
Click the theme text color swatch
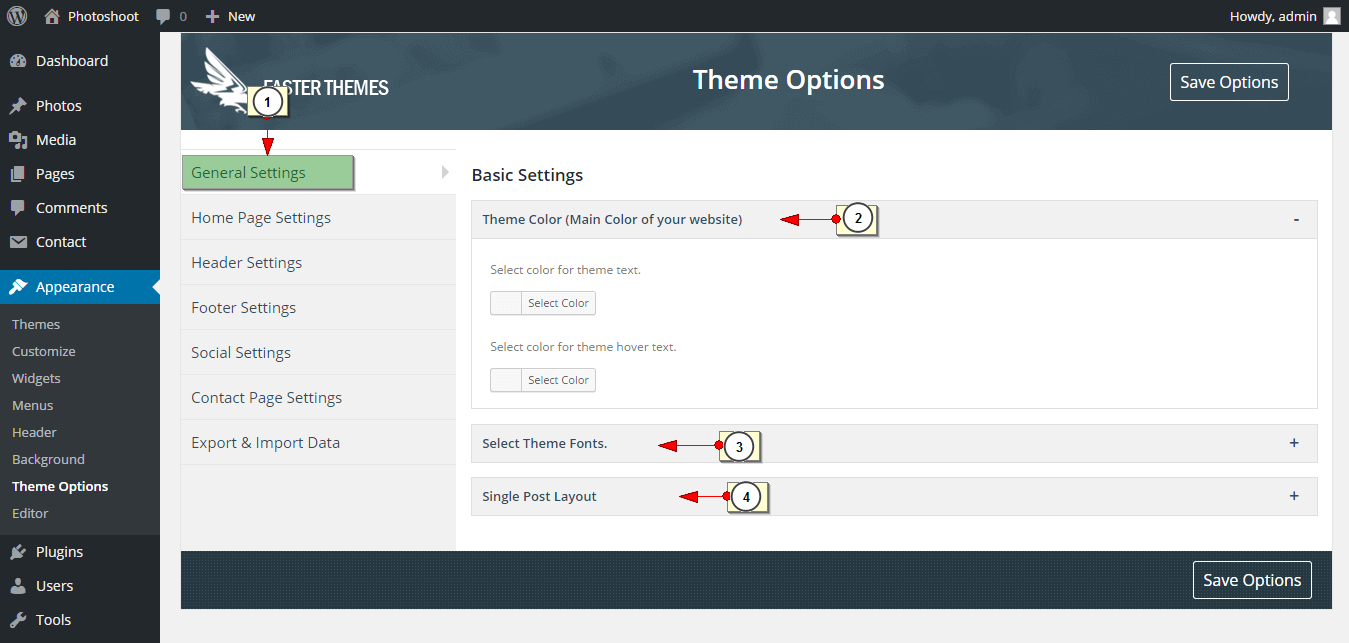[x=506, y=303]
